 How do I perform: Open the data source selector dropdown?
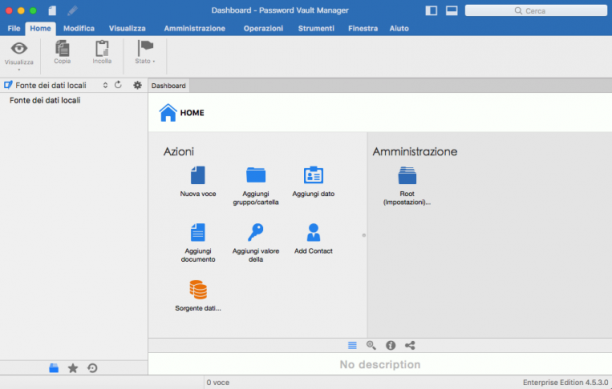[x=105, y=85]
